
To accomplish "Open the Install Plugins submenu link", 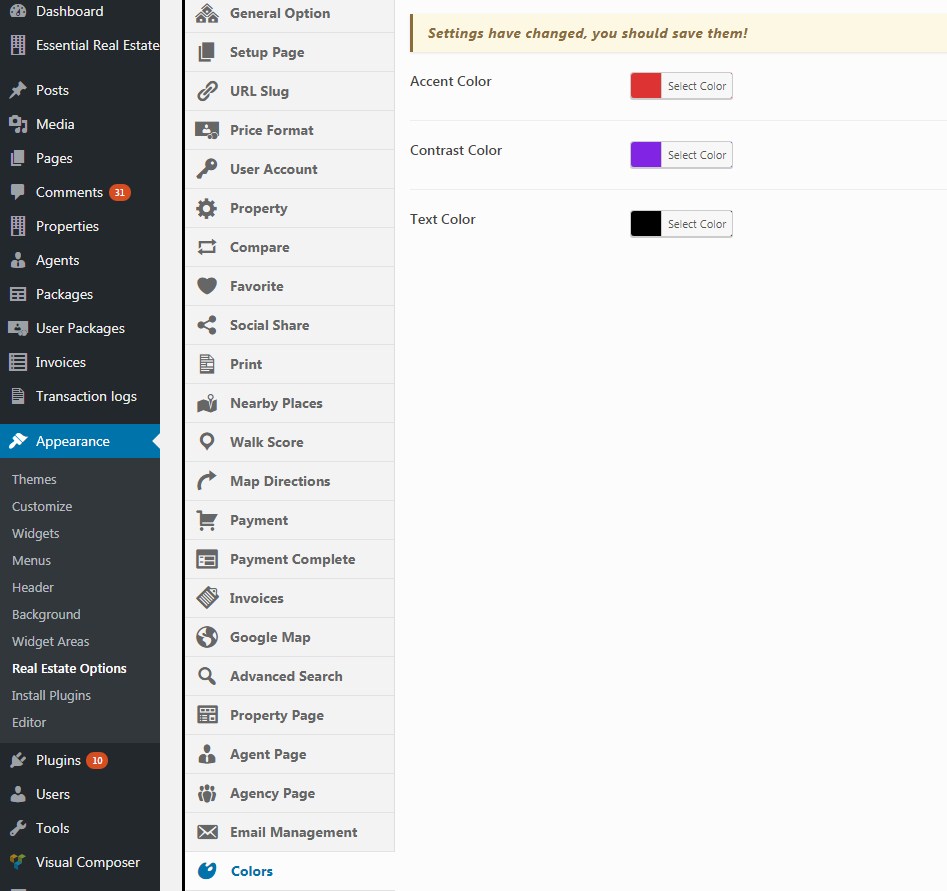I will pyautogui.click(x=51, y=695).
